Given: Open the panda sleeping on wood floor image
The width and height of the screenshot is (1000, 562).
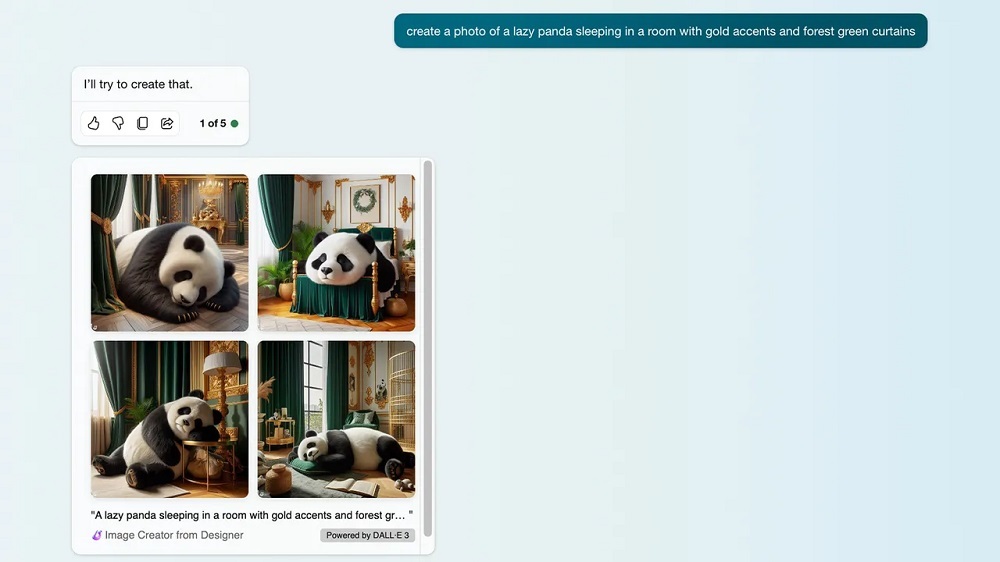Looking at the screenshot, I should coord(170,253).
